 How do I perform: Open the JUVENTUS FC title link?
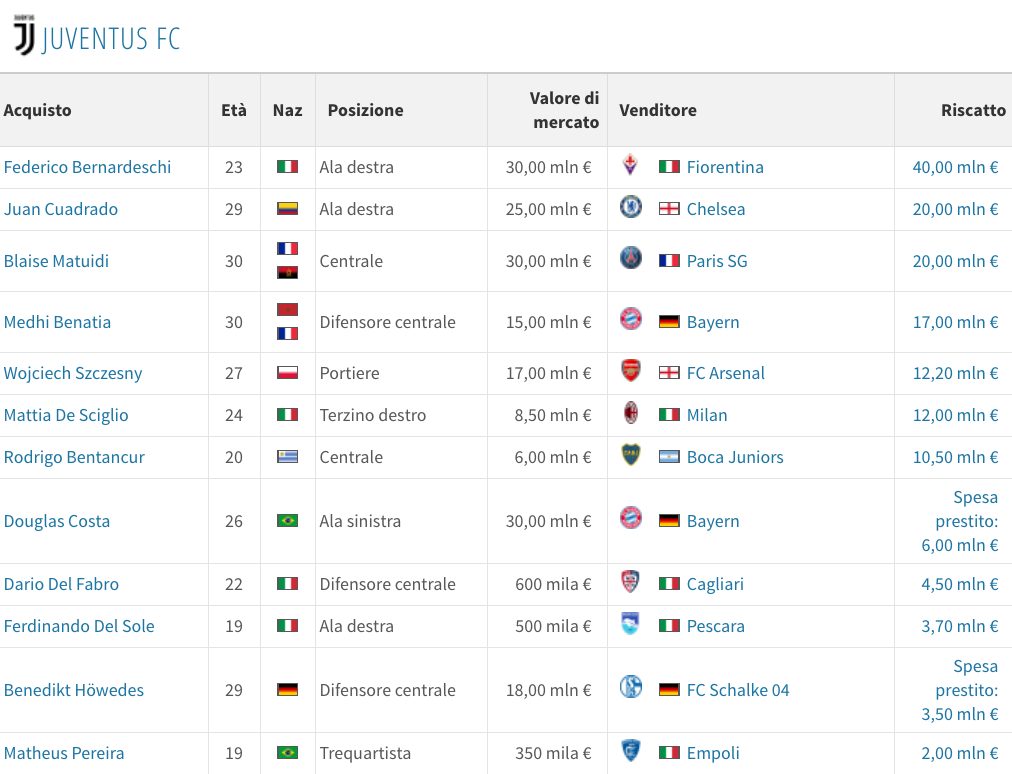pos(111,39)
